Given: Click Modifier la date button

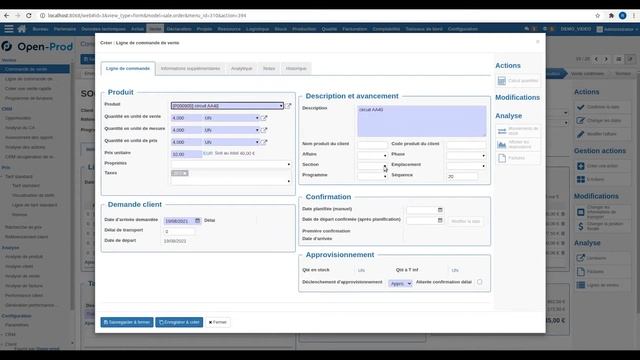Looking at the screenshot, I should click(x=465, y=221).
